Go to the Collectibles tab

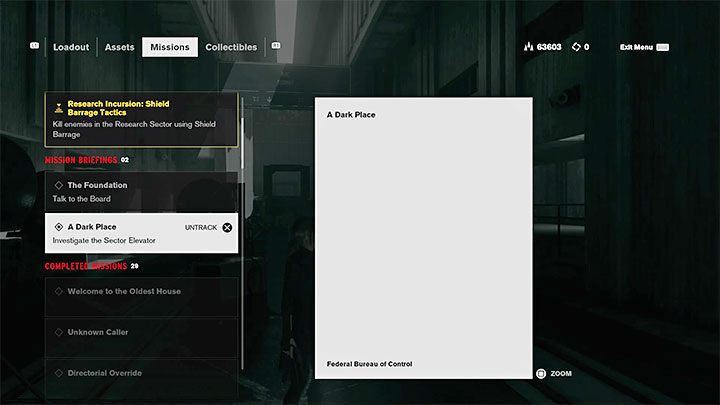[x=230, y=47]
